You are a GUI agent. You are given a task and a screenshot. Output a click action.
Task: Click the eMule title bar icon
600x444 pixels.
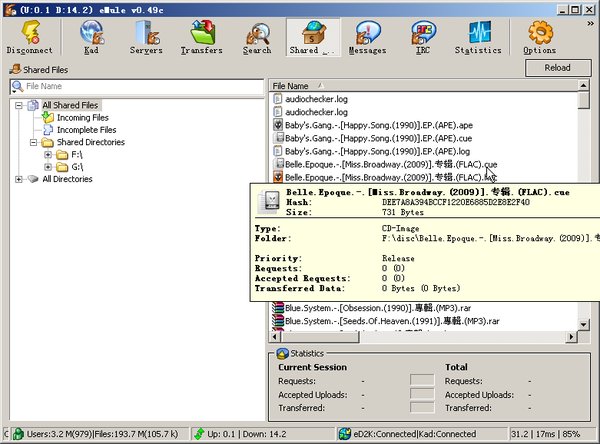10,10
